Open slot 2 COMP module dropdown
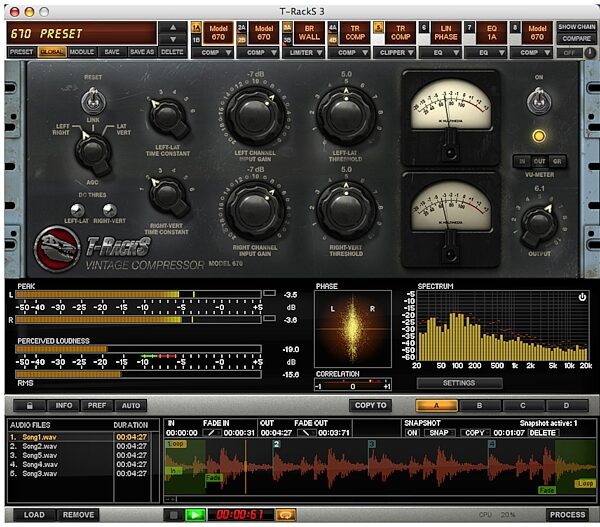 (258, 52)
